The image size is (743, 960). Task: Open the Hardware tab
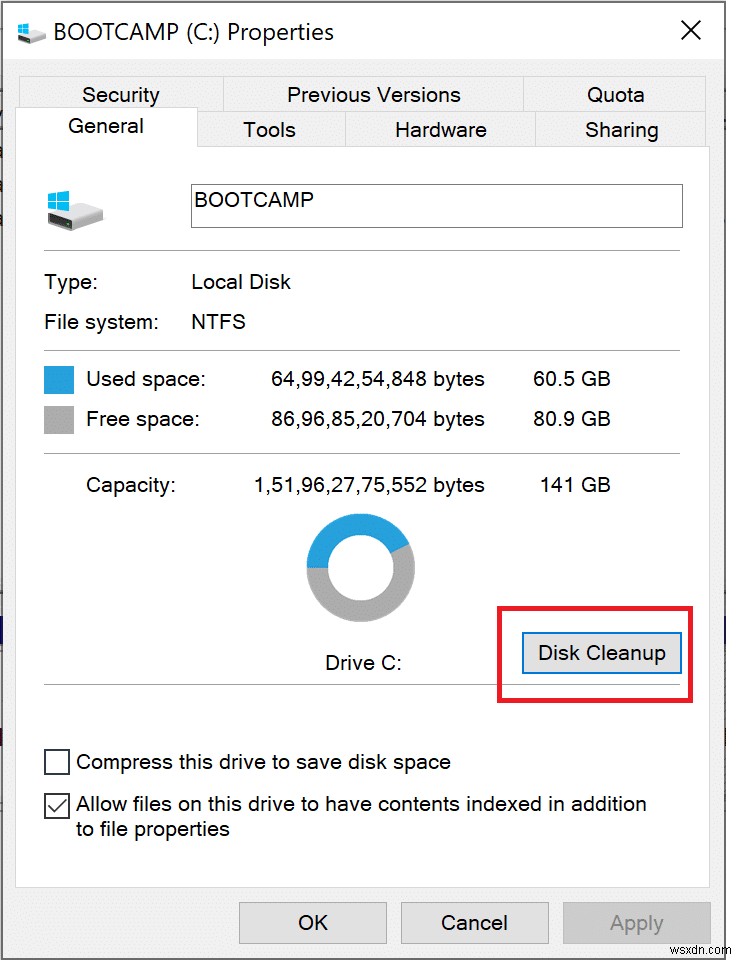click(440, 129)
